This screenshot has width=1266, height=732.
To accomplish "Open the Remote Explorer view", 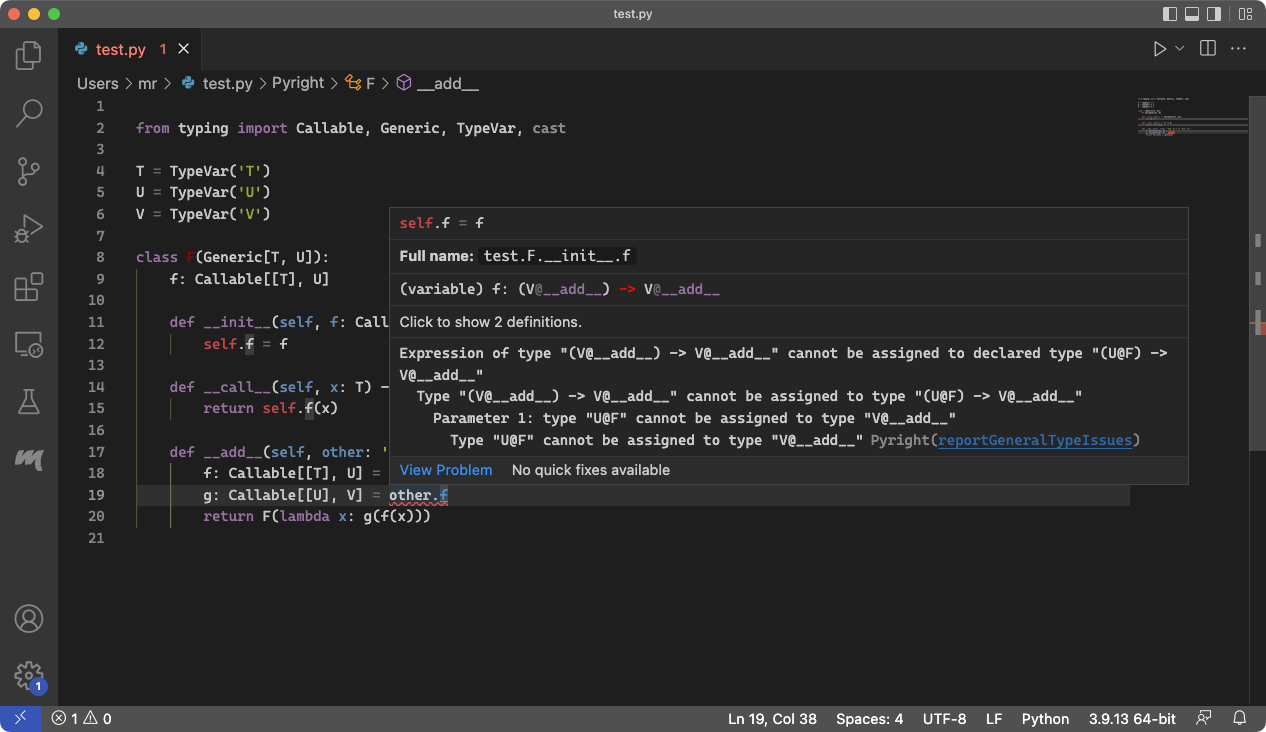I will pyautogui.click(x=29, y=344).
